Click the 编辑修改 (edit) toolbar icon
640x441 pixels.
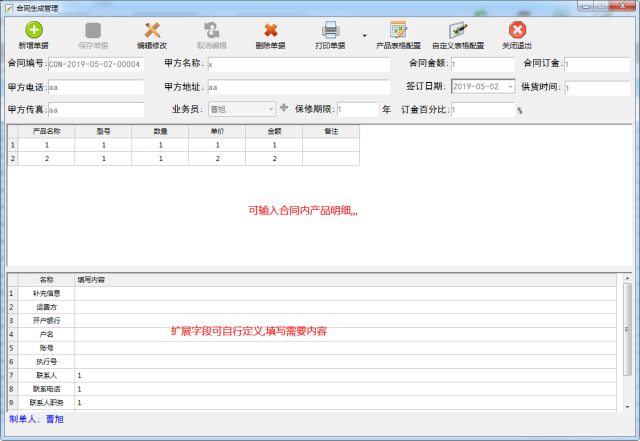[152, 31]
